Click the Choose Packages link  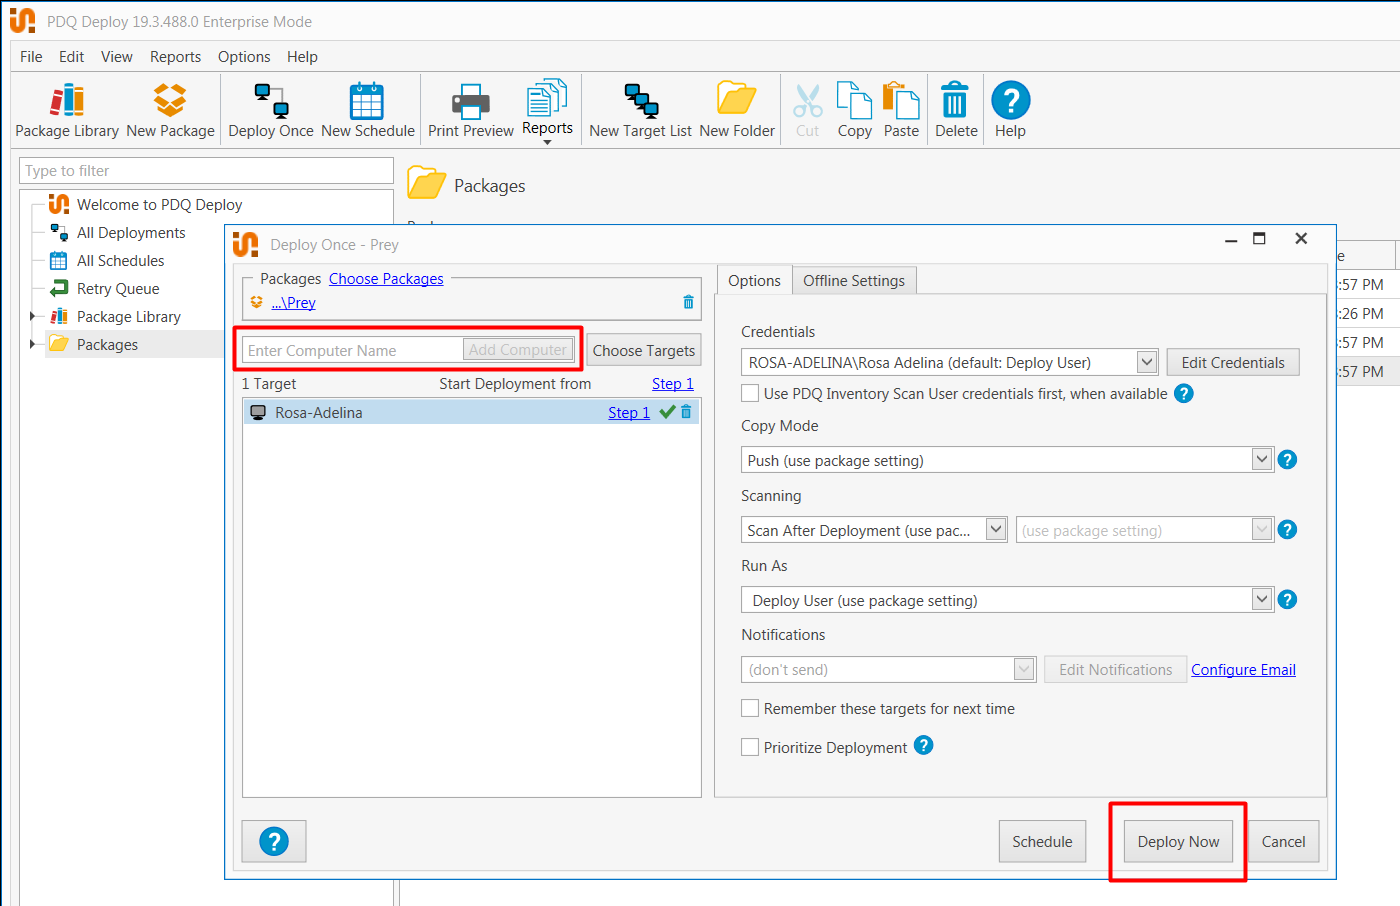(x=386, y=278)
